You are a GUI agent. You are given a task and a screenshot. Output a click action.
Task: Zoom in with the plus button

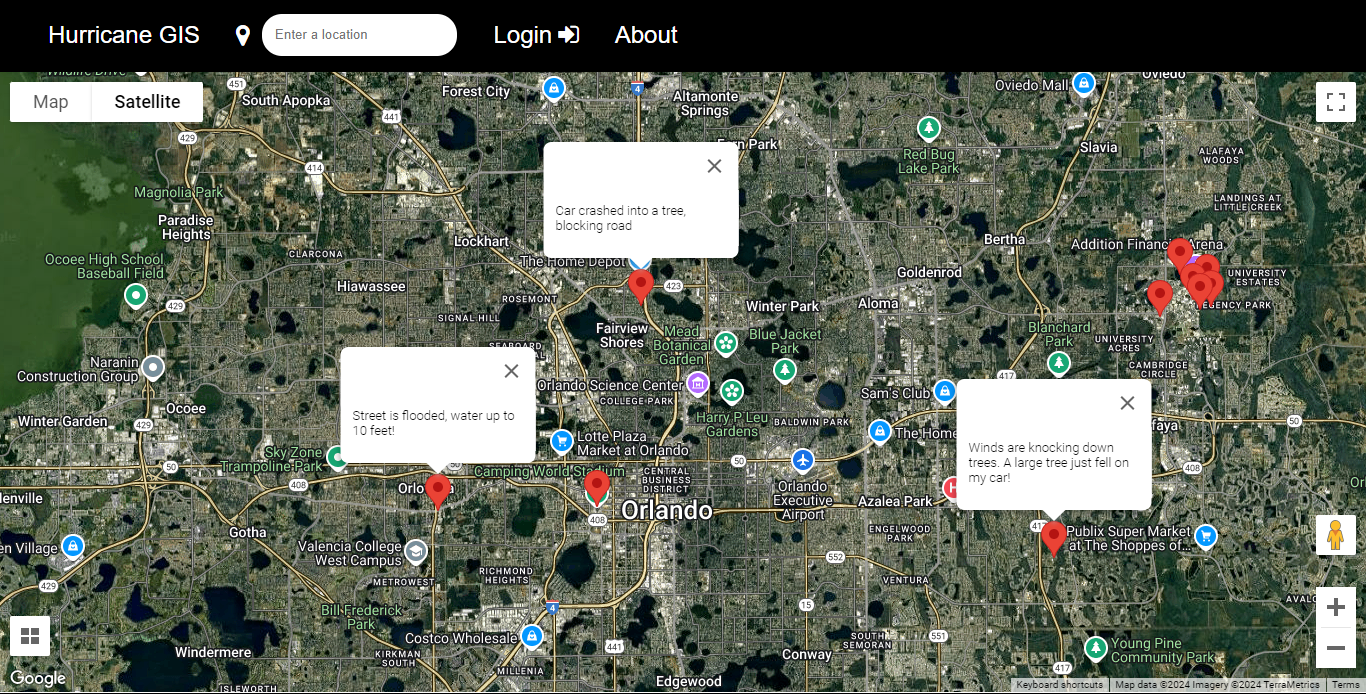tap(1335, 608)
